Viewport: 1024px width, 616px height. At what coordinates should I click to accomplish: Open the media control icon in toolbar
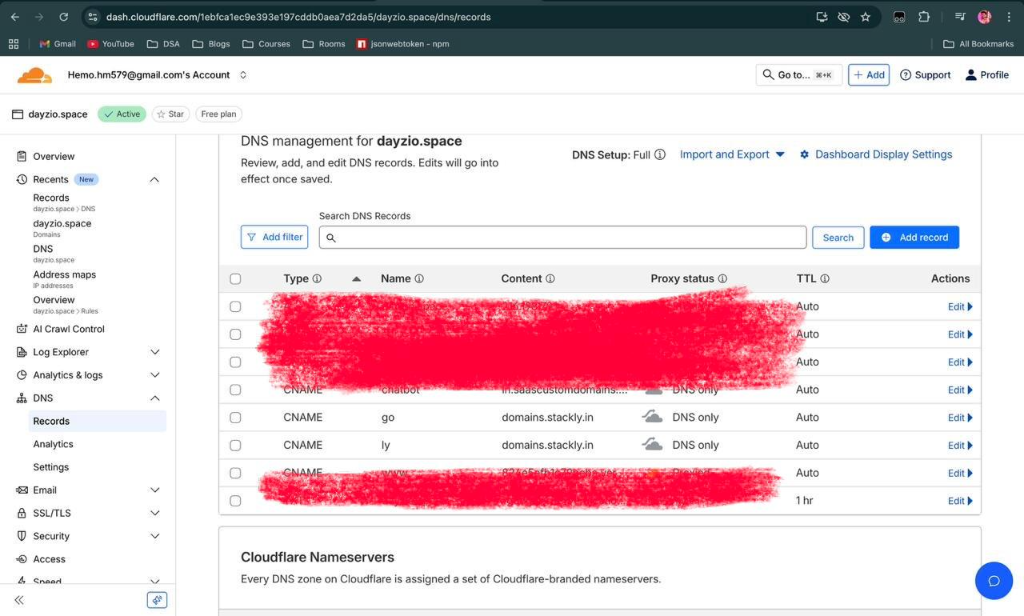pos(959,17)
